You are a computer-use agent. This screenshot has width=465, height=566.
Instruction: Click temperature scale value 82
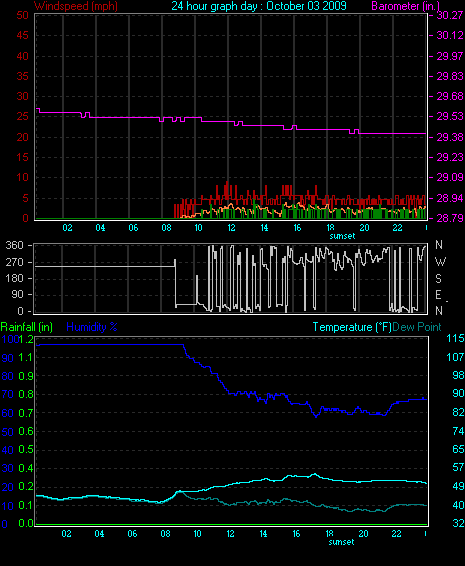(458, 412)
